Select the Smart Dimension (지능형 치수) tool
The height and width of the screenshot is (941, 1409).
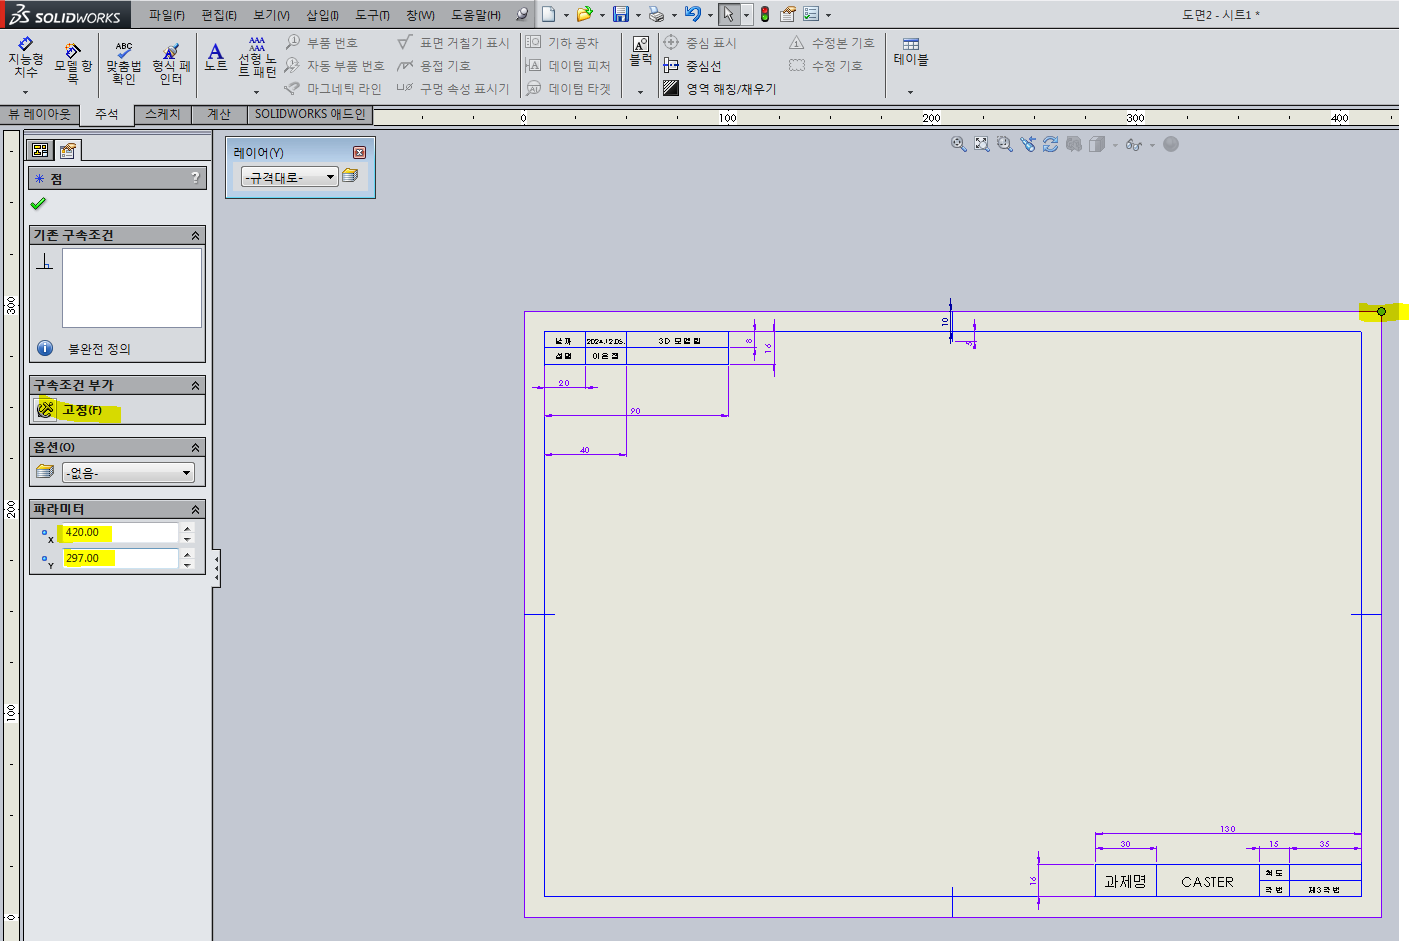coord(25,59)
